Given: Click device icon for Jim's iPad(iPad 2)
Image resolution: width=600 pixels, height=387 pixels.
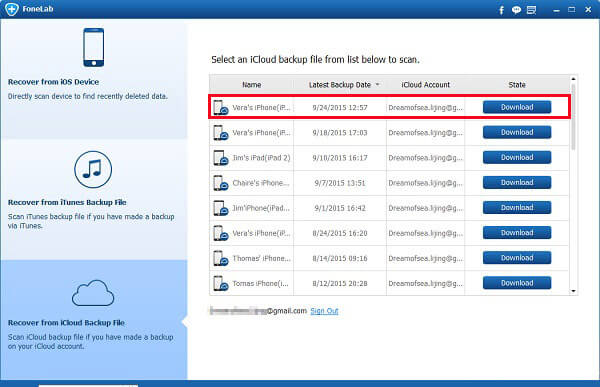Looking at the screenshot, I should coord(221,158).
